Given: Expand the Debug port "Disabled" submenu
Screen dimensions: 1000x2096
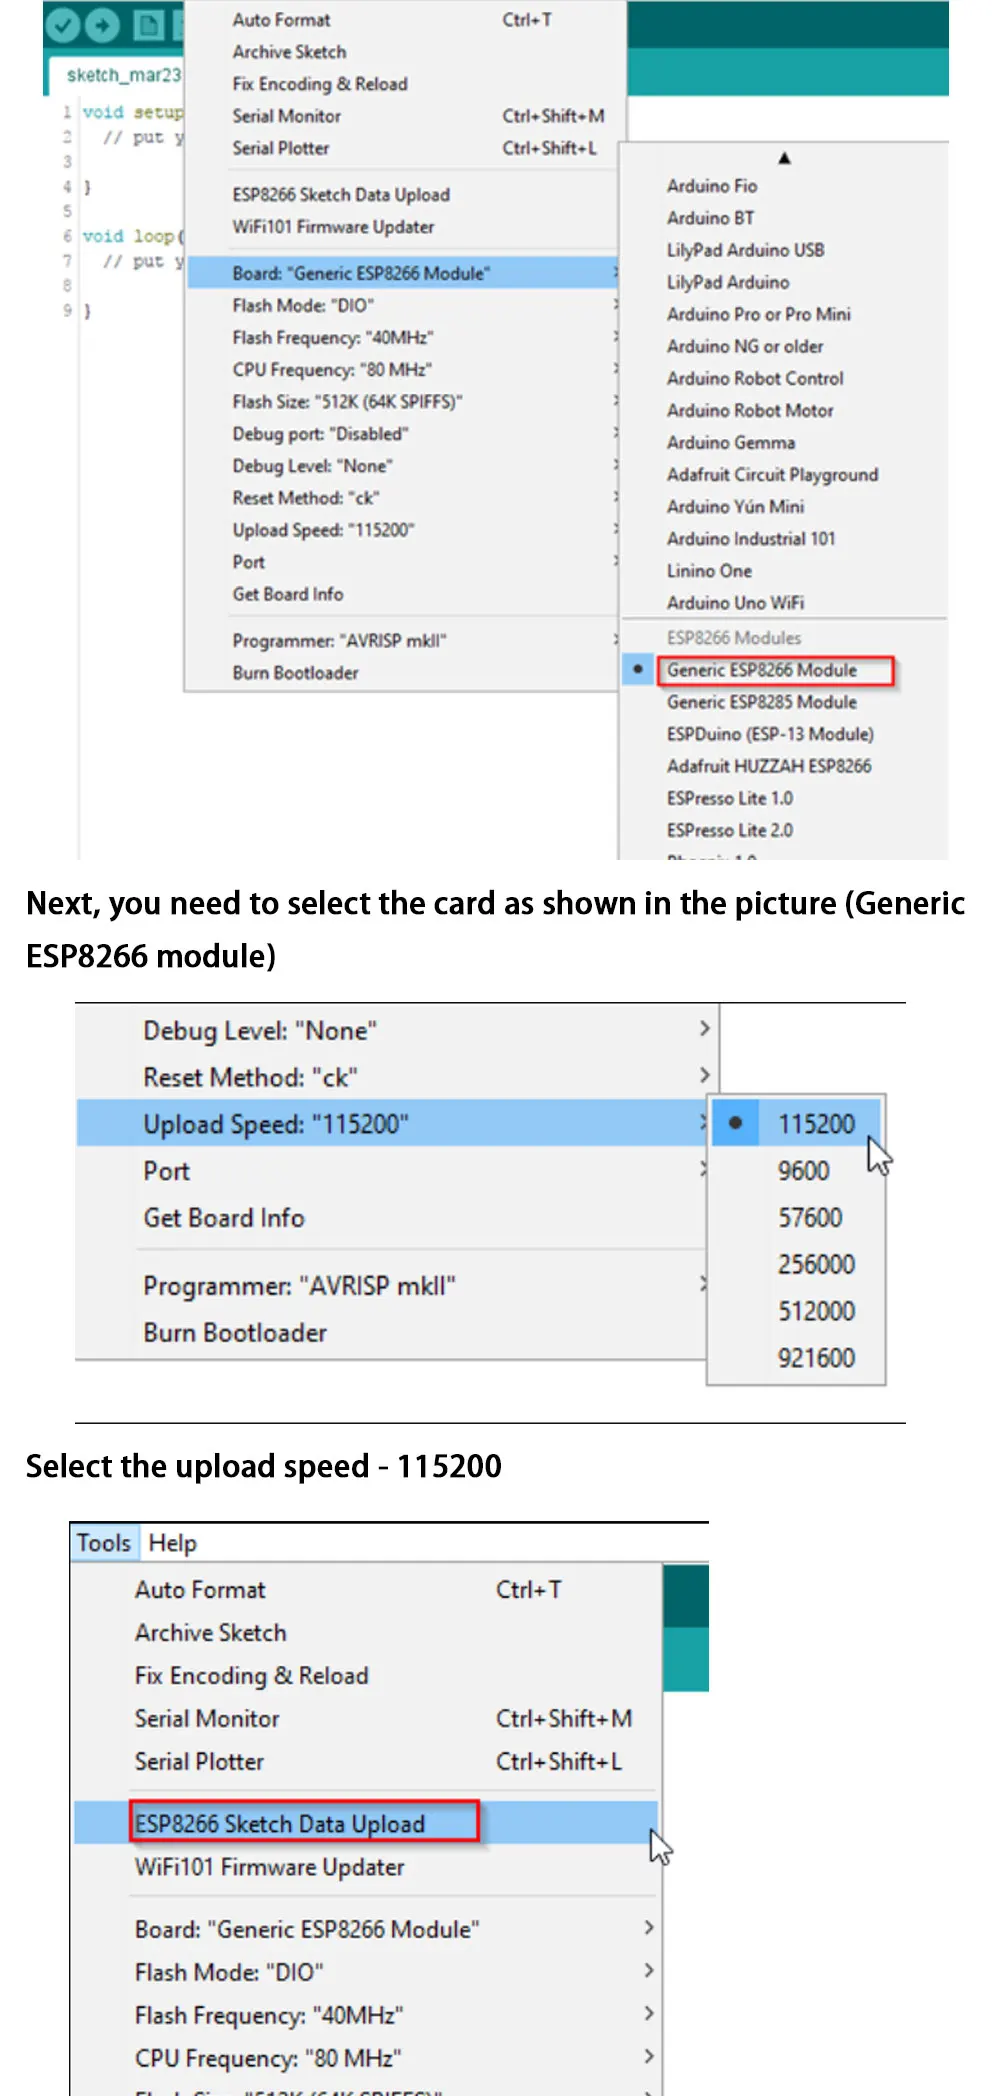Looking at the screenshot, I should [320, 434].
